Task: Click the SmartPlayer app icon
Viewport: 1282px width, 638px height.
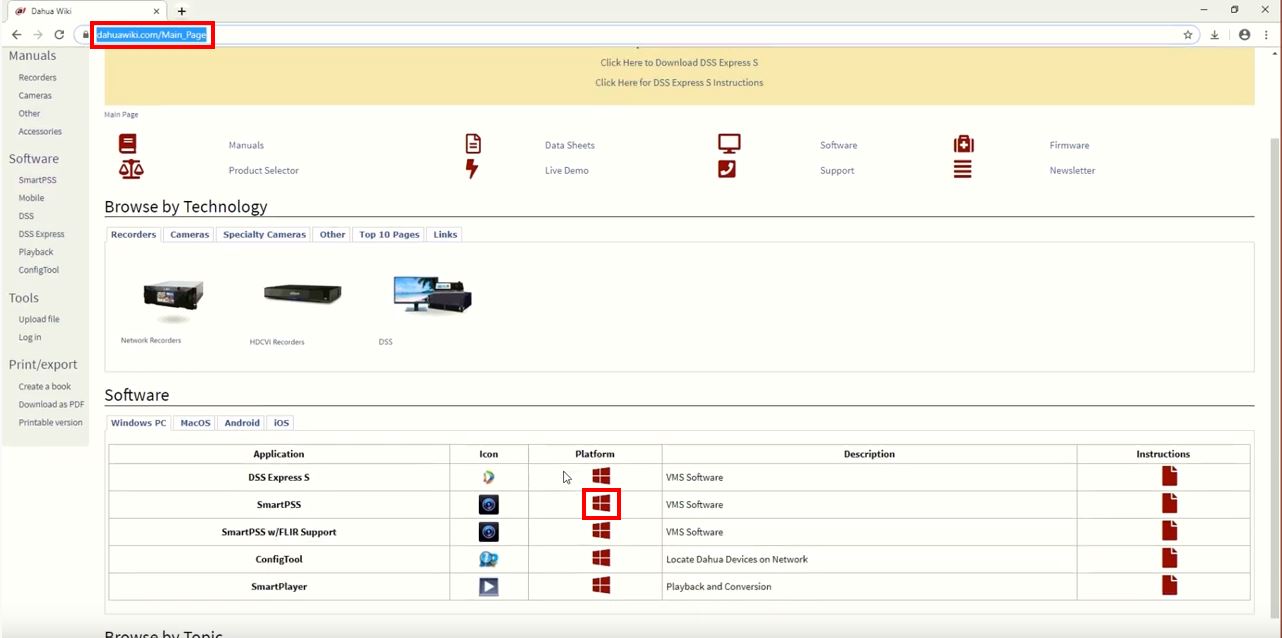Action: pyautogui.click(x=488, y=587)
